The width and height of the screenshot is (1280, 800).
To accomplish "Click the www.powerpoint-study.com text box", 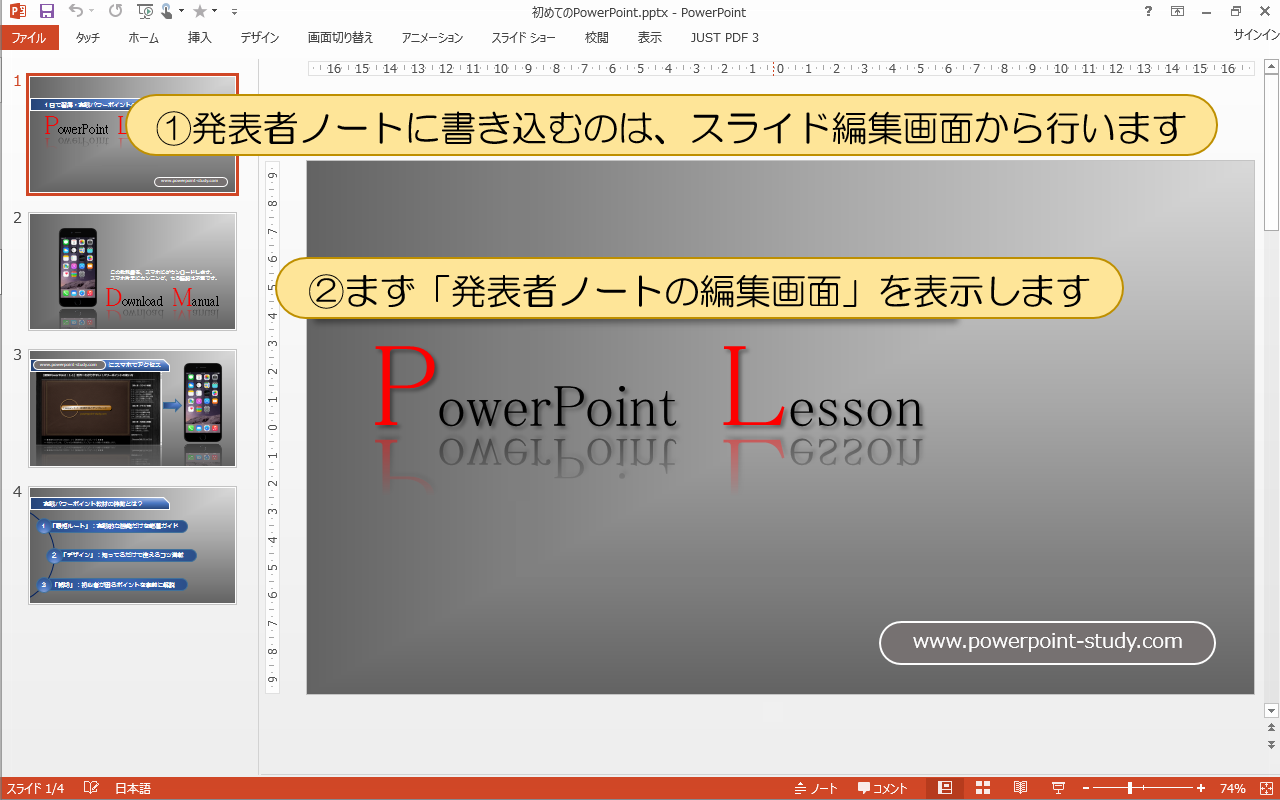I will click(x=1047, y=642).
